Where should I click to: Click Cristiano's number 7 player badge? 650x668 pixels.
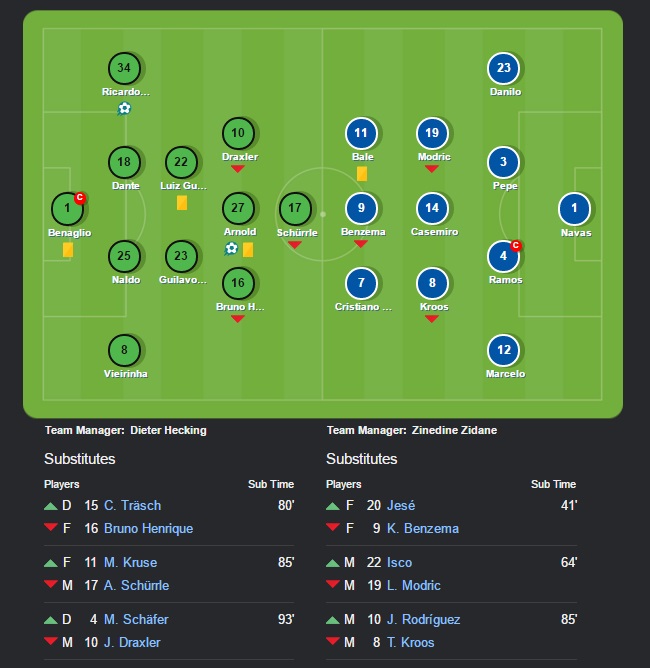click(x=361, y=283)
